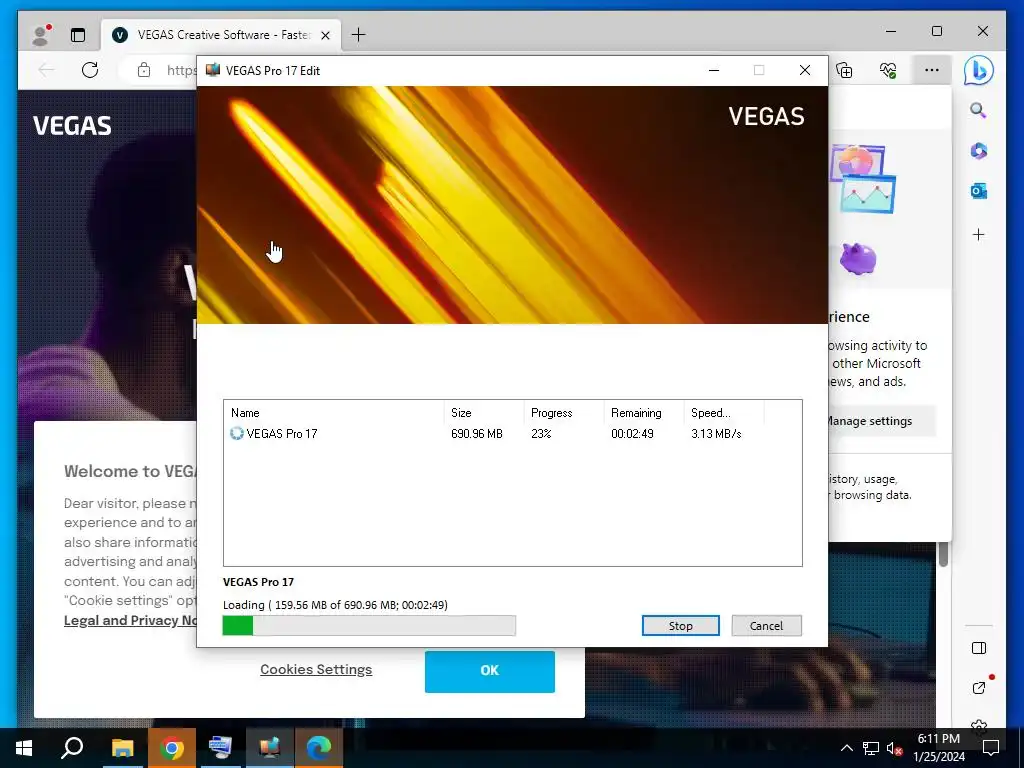The image size is (1024, 768).
Task: Click the Speed column header
Action: [x=724, y=413]
